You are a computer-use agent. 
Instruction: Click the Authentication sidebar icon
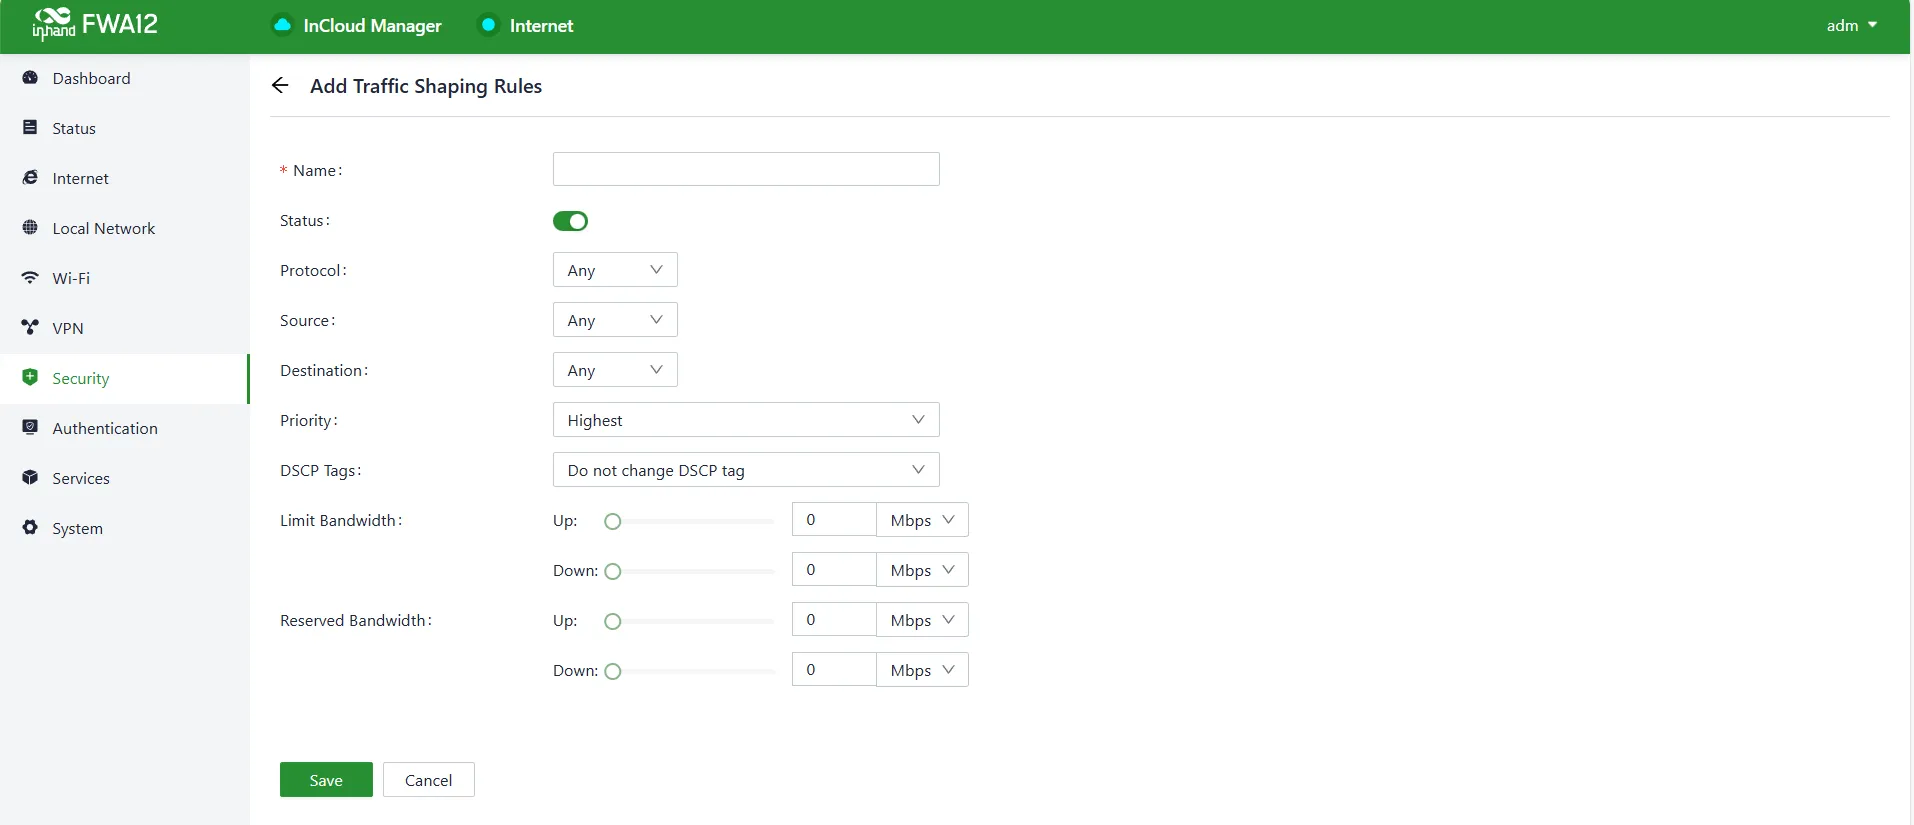30,428
